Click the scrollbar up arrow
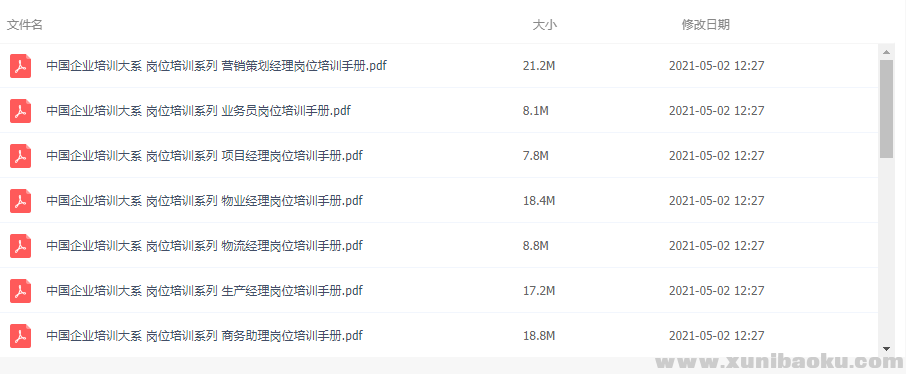The width and height of the screenshot is (906, 374). [886, 52]
